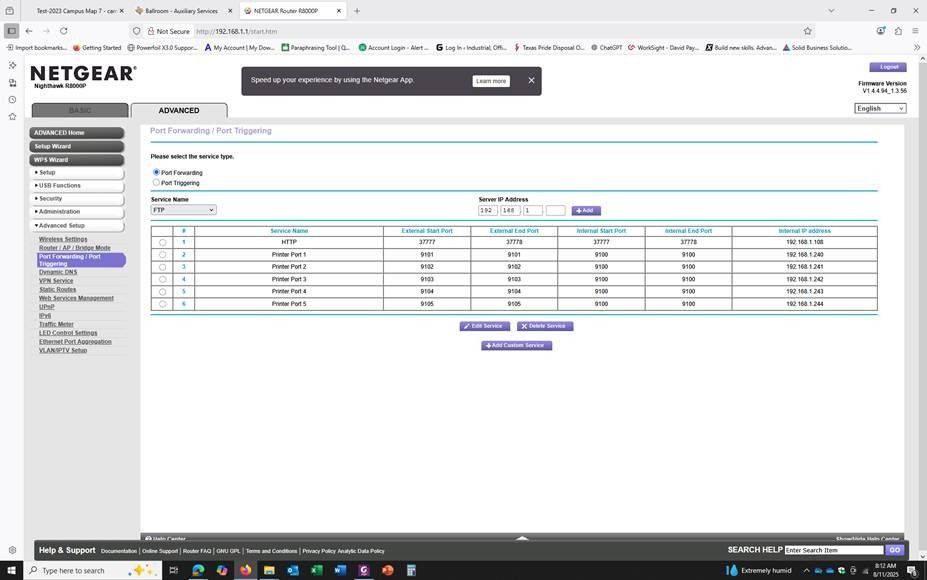Select the Port Triggering radio button
The image size is (927, 580).
click(x=156, y=182)
